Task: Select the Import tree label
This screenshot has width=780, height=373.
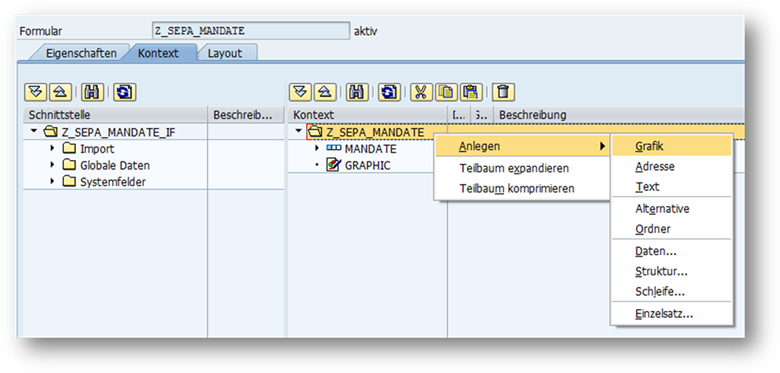Action: (97, 149)
